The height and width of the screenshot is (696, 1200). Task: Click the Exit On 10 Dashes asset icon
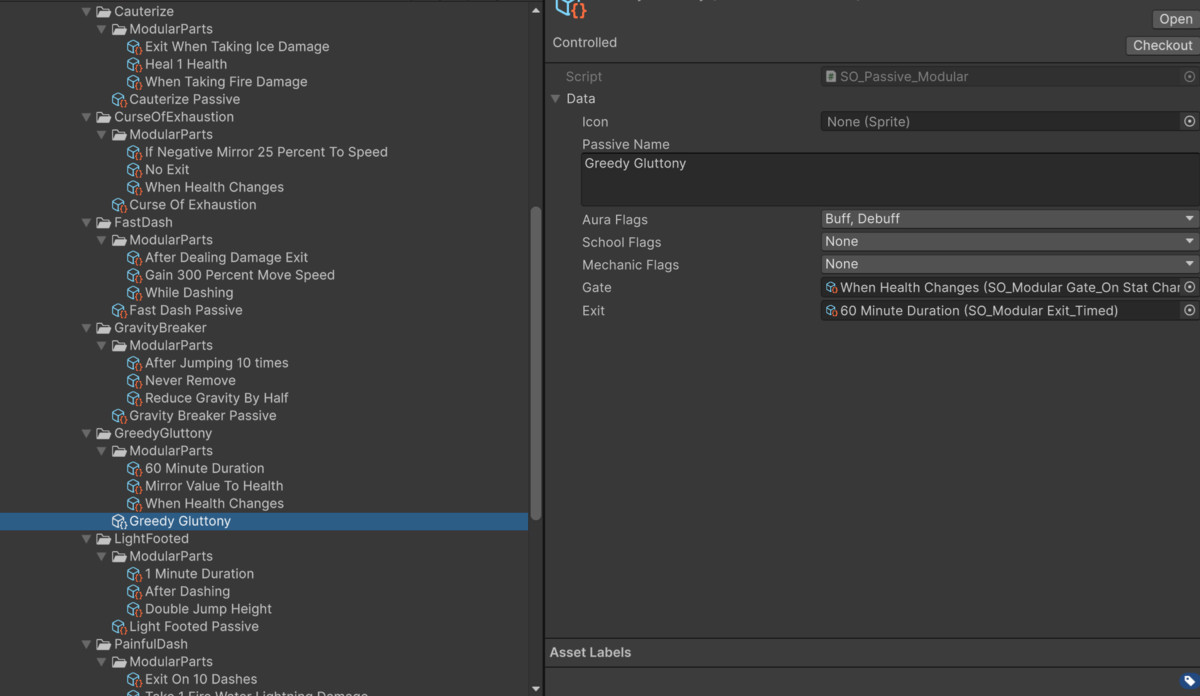point(134,680)
